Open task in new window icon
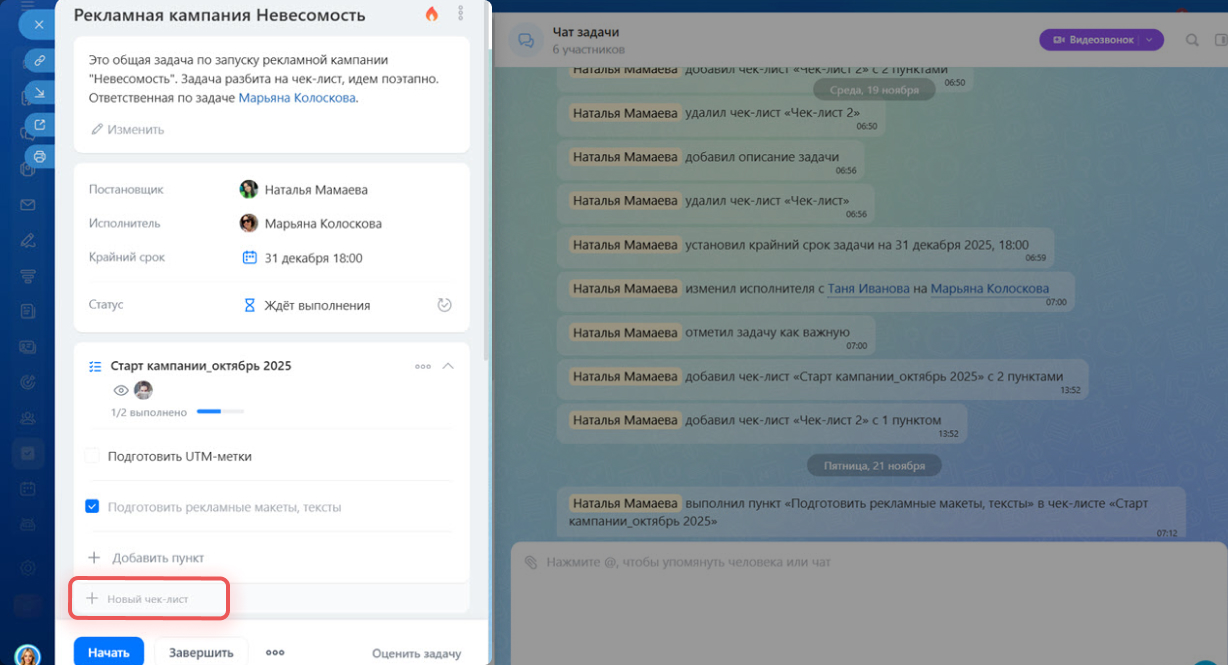This screenshot has height=665, width=1228. click(x=40, y=125)
